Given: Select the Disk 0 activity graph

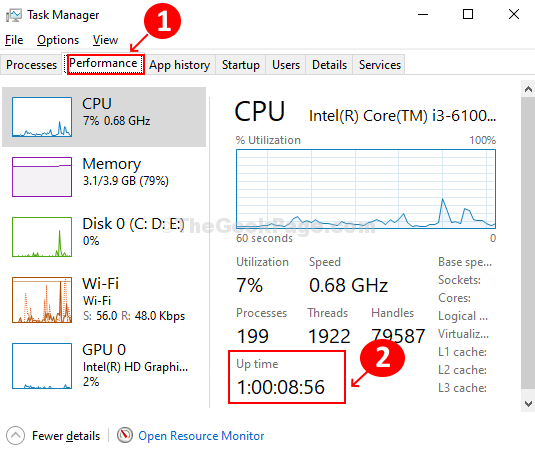Looking at the screenshot, I should (x=42, y=237).
